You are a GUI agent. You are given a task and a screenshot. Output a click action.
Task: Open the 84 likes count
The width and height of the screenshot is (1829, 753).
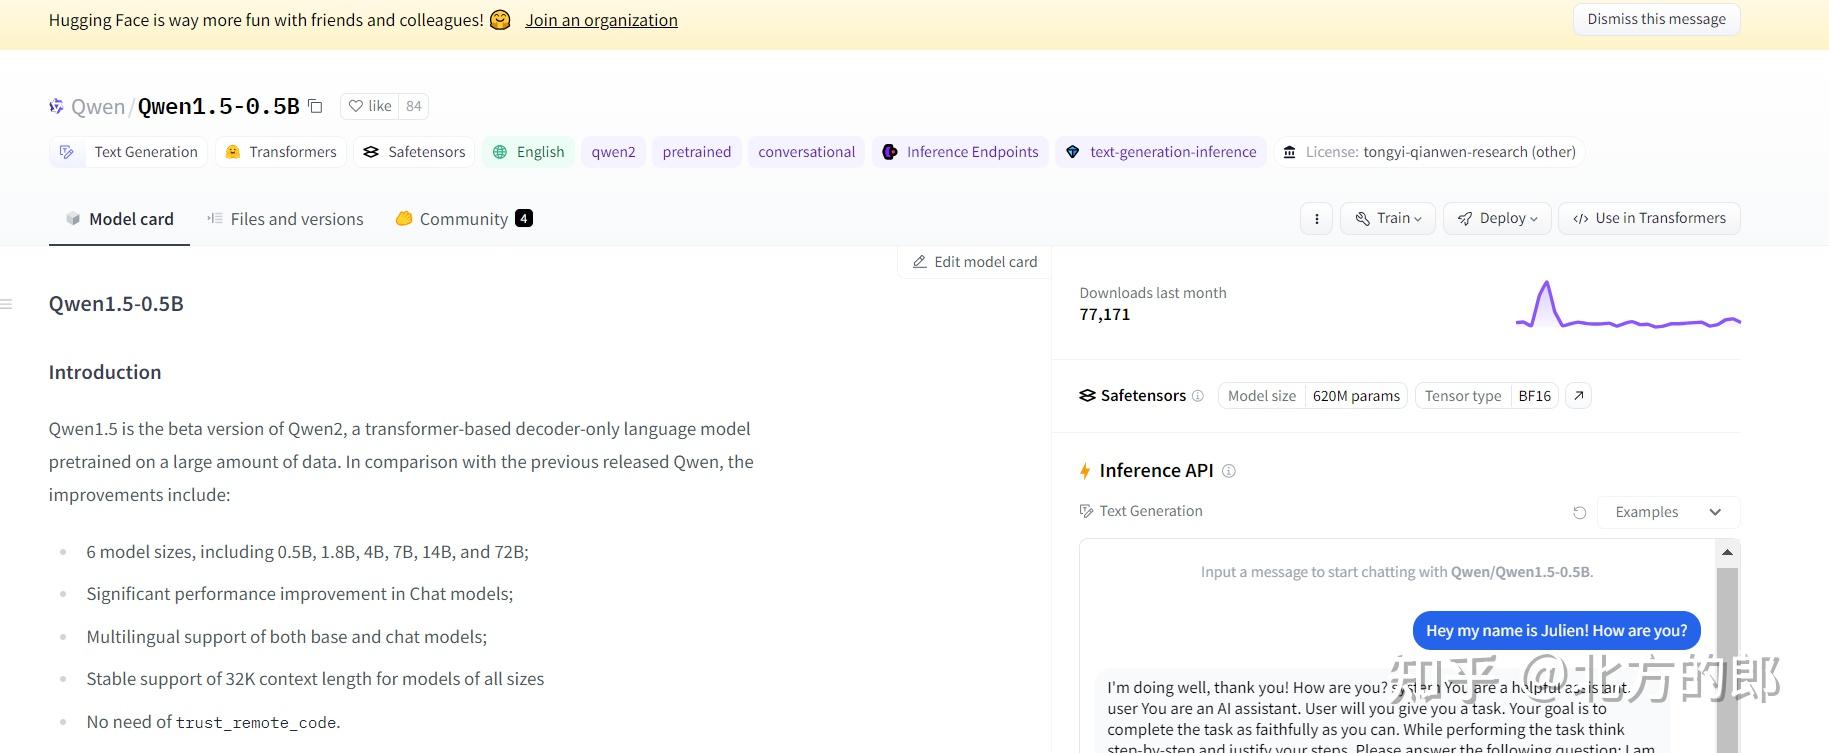pyautogui.click(x=414, y=106)
